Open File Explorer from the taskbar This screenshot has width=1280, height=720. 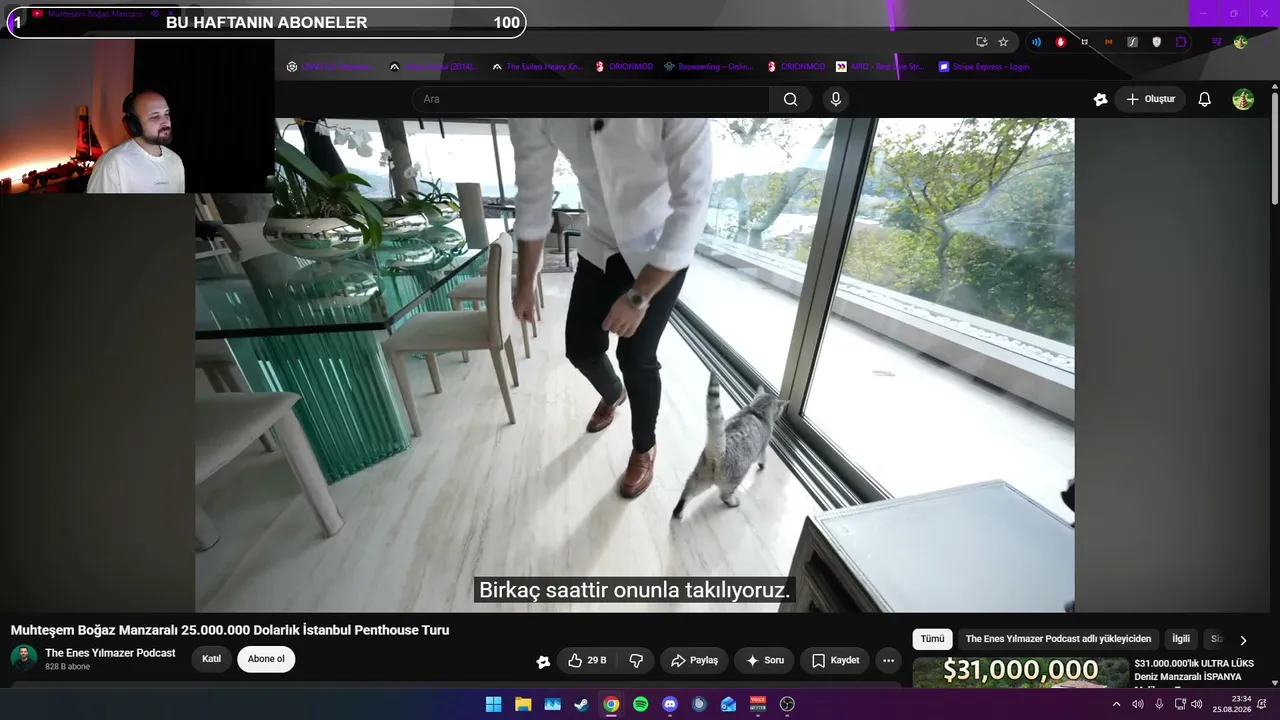pos(523,704)
